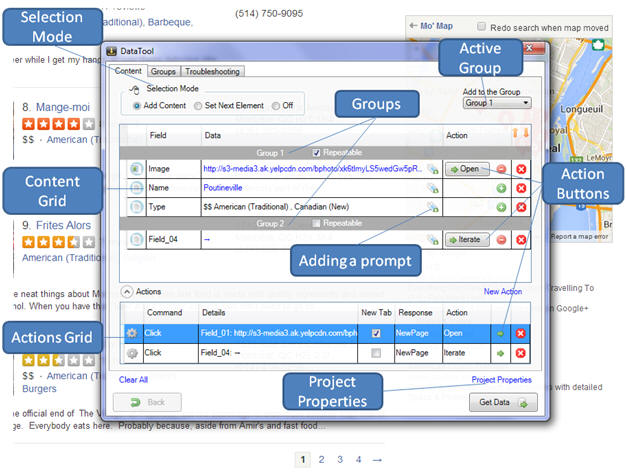
Task: Delete the second Click action (Field_04)
Action: [521, 353]
